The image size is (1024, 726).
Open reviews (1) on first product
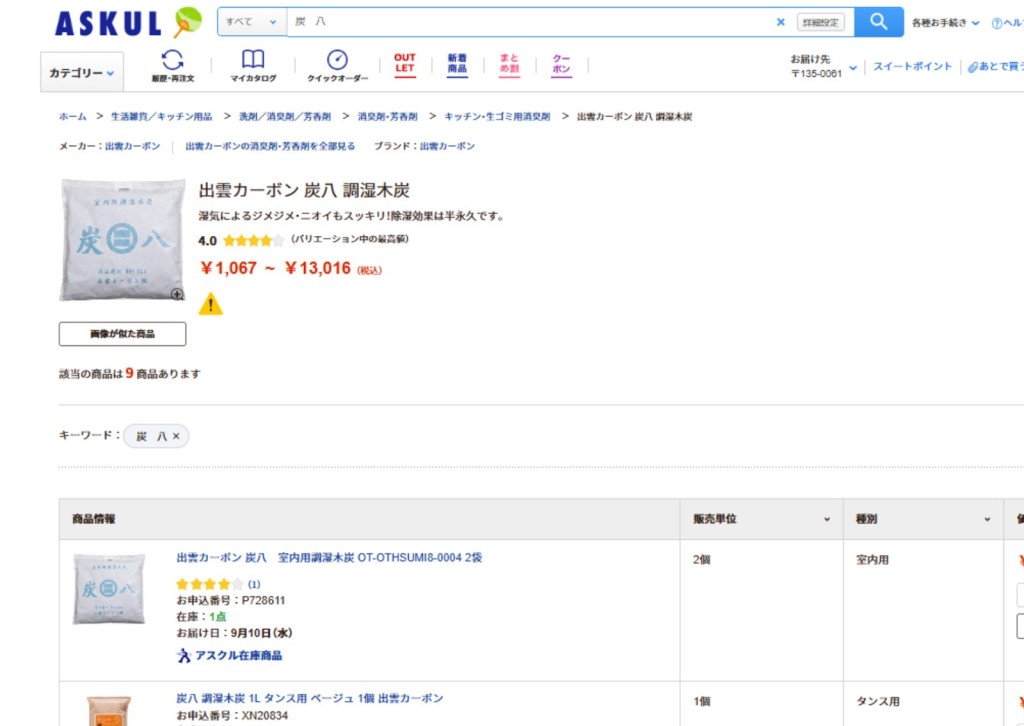click(x=254, y=584)
